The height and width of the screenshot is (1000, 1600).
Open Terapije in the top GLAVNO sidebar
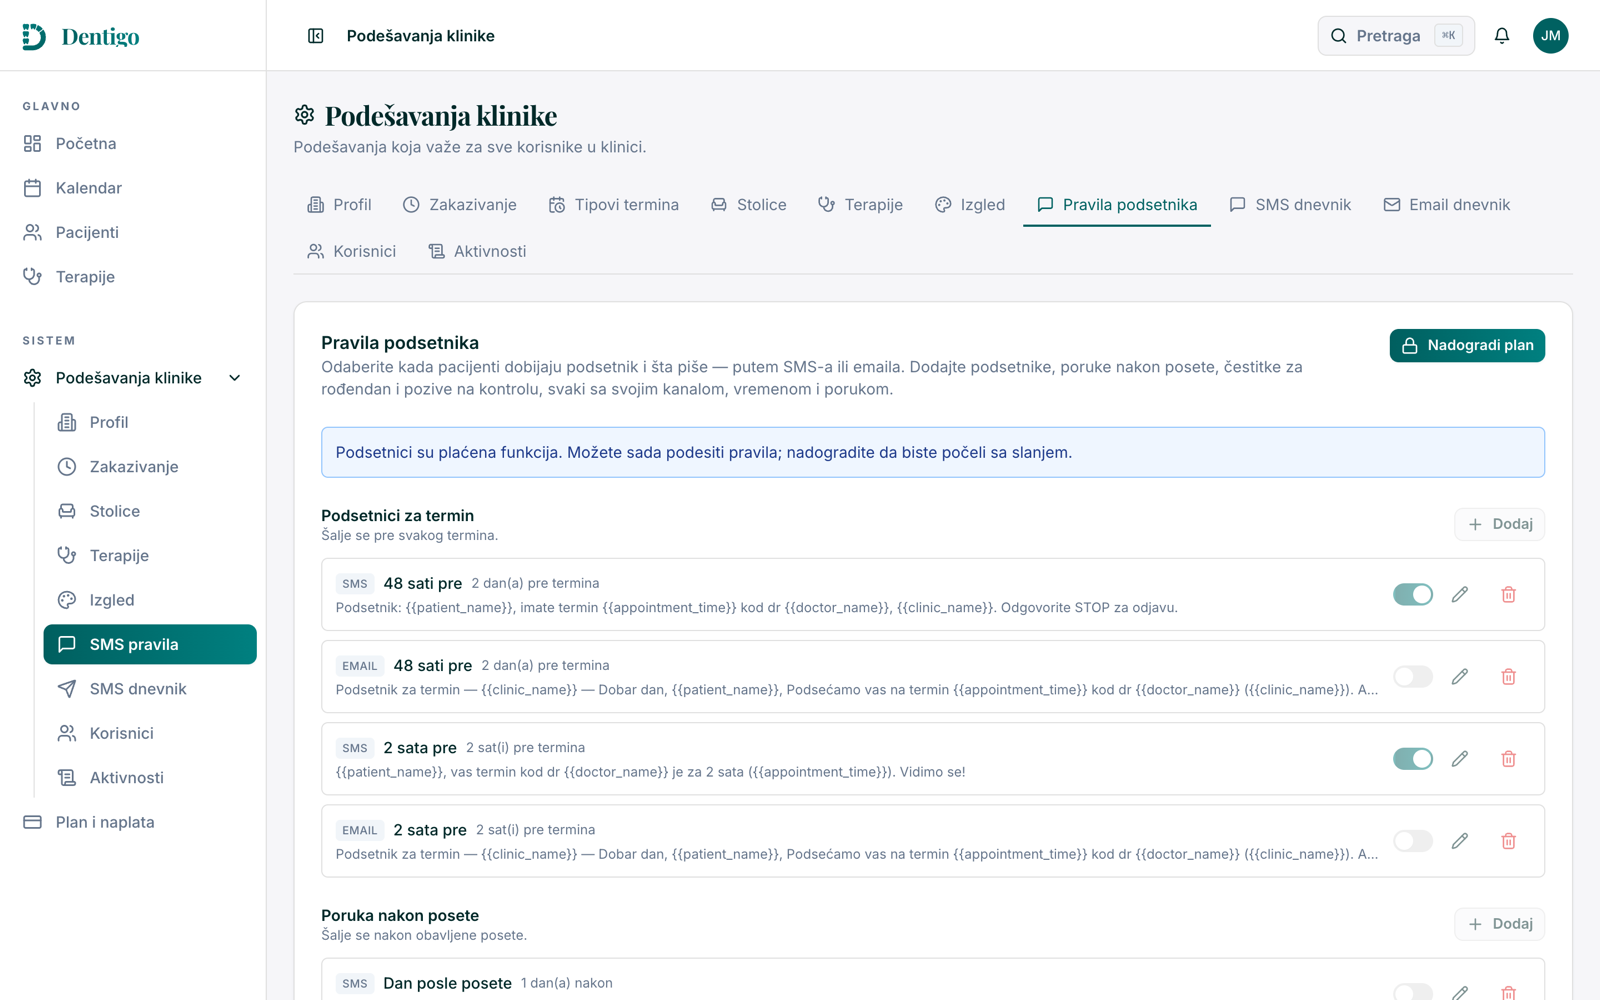coord(133,277)
